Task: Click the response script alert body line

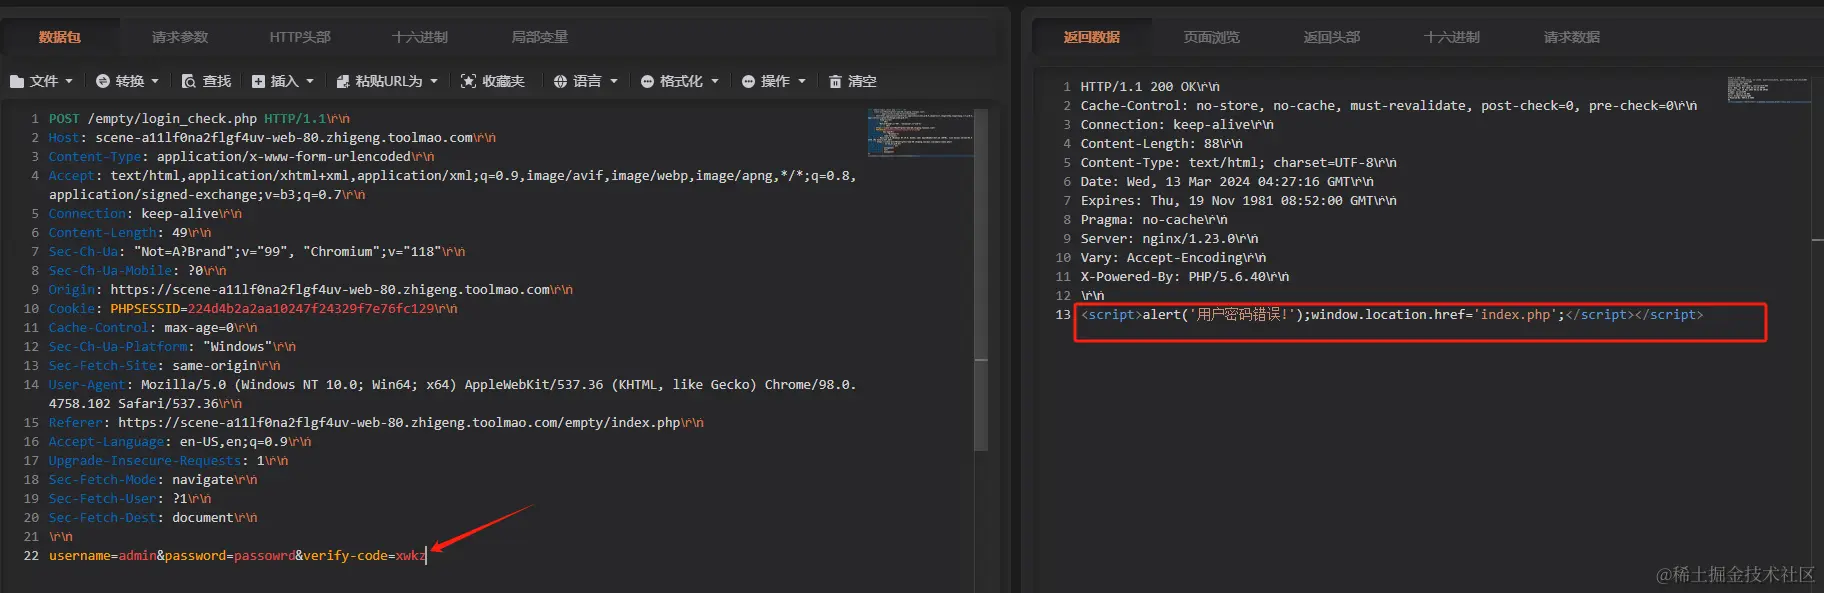Action: pyautogui.click(x=1392, y=314)
